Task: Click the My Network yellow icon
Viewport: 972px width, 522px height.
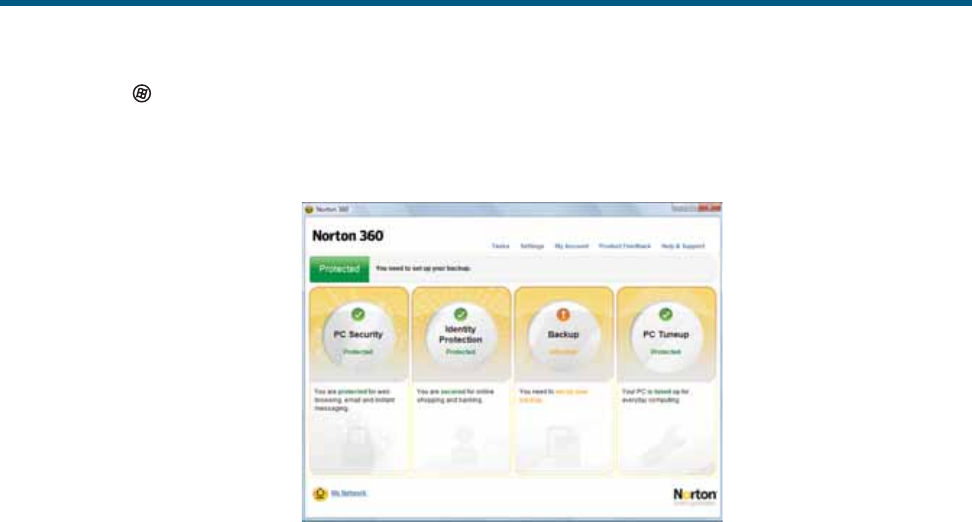Action: [x=320, y=493]
